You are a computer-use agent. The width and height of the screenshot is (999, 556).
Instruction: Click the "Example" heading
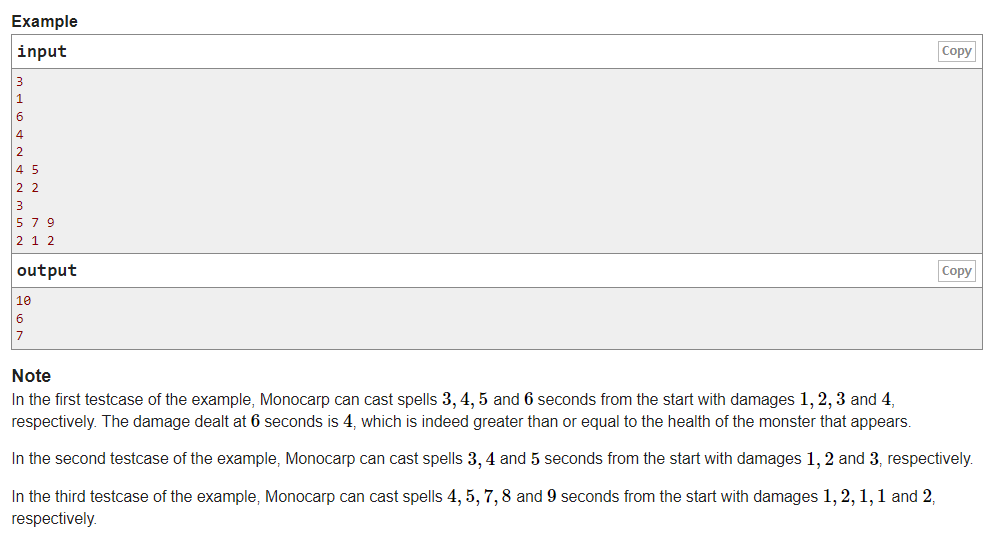[44, 21]
